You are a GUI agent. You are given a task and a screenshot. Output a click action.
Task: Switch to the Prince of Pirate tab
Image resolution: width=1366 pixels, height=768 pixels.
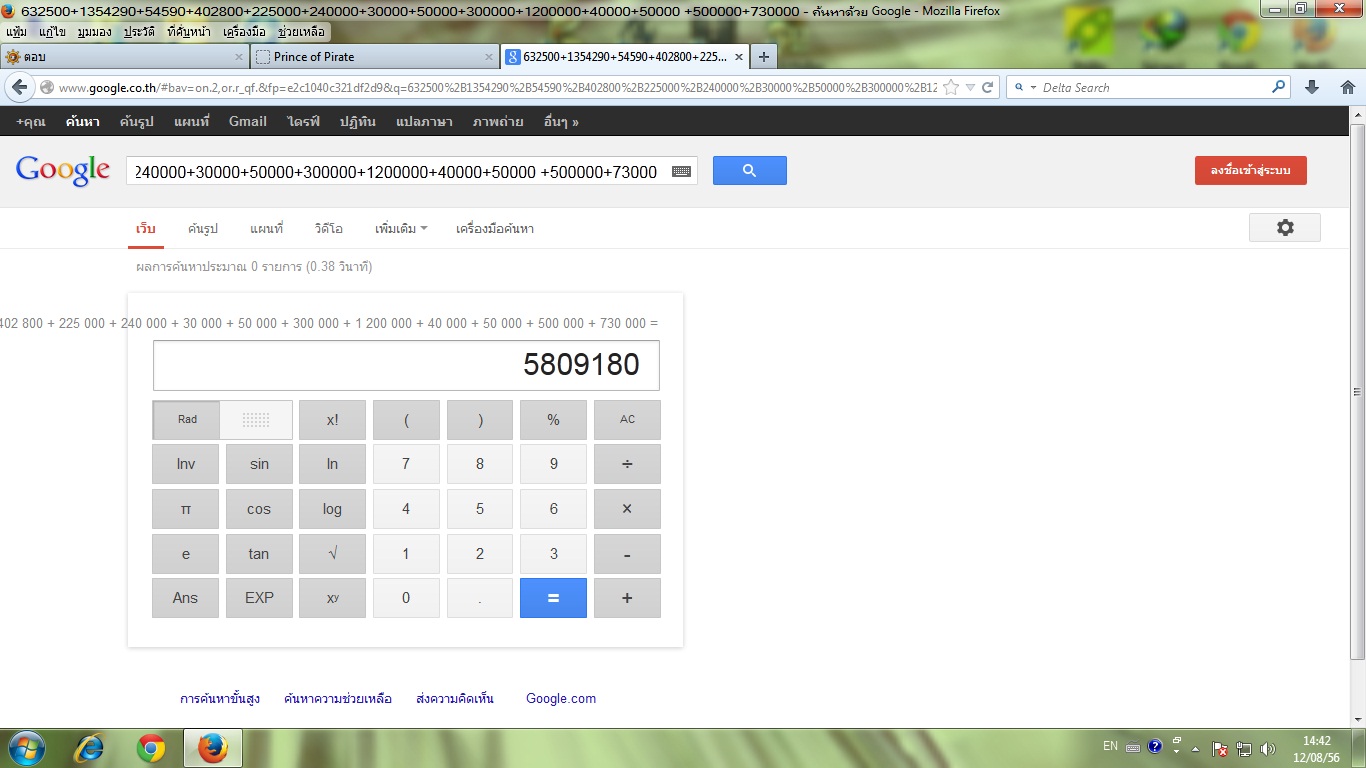click(375, 57)
